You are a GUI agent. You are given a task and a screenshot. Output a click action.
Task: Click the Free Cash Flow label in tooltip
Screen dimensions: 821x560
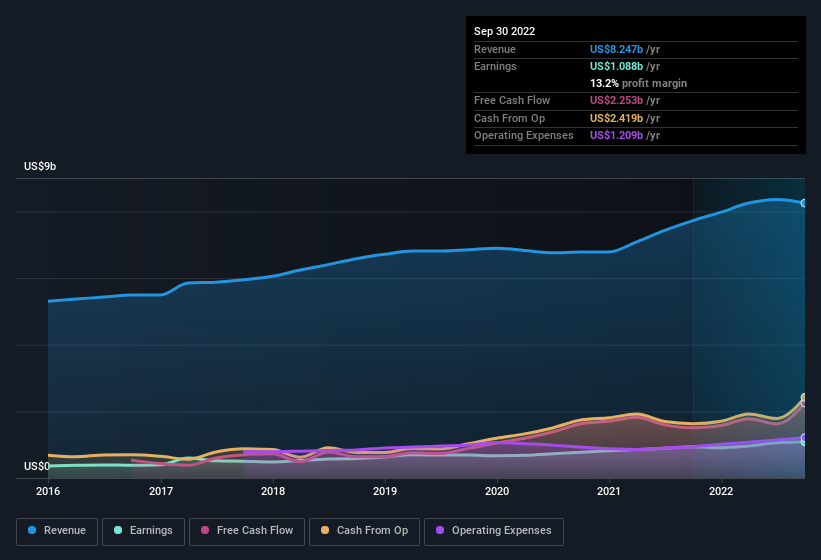tap(512, 100)
